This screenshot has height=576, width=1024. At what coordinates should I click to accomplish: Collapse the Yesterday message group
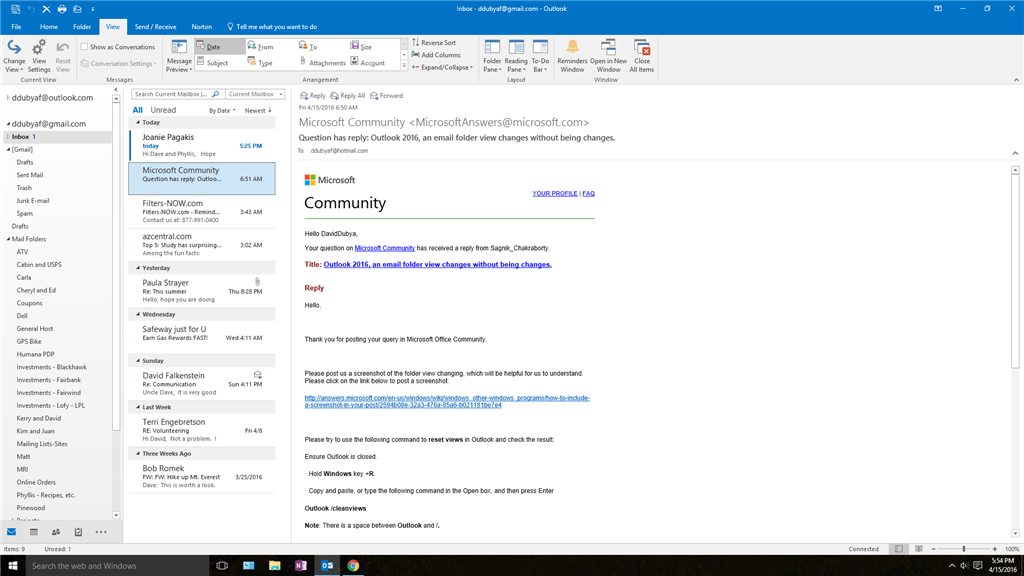(138, 268)
